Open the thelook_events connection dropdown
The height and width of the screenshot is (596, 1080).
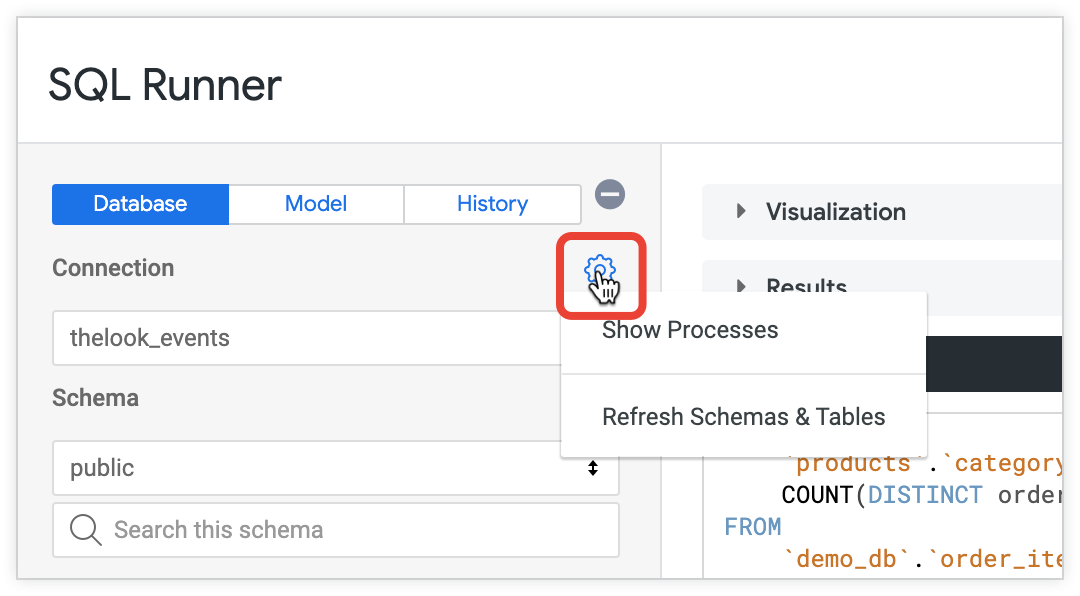(300, 338)
